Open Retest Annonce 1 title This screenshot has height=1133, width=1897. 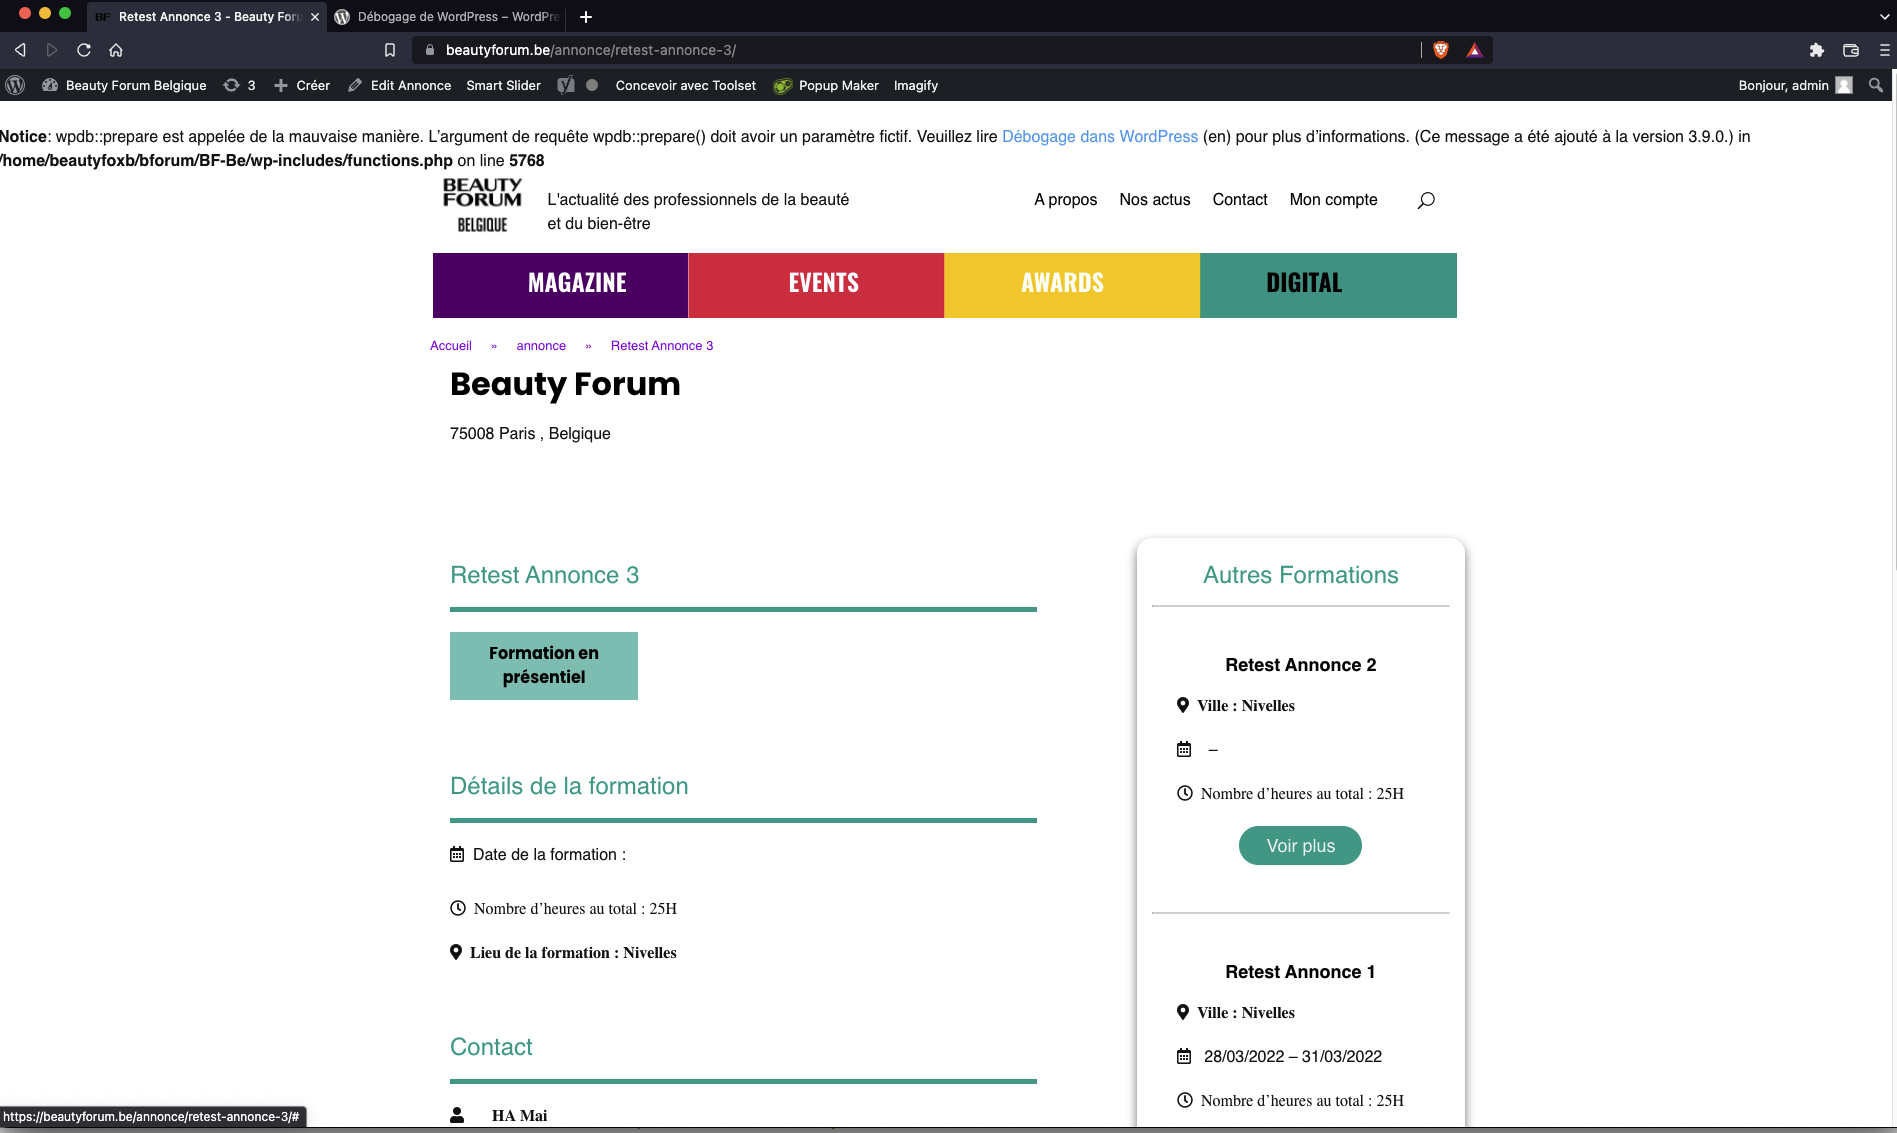[x=1300, y=972]
